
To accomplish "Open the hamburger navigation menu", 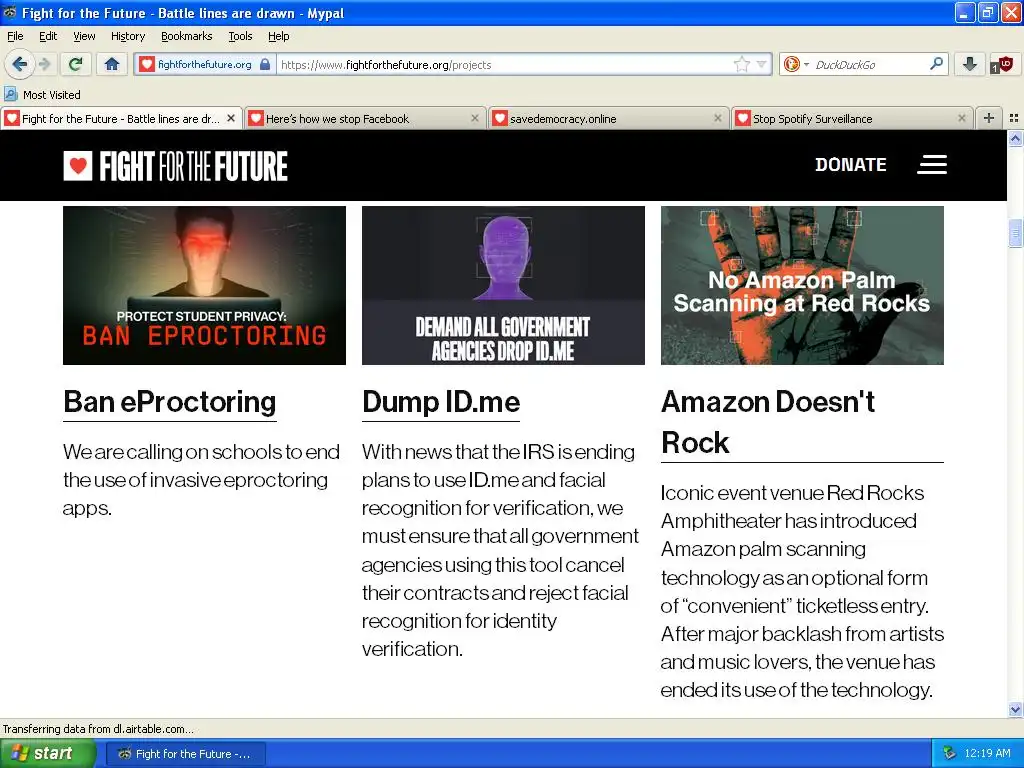I will click(x=932, y=165).
